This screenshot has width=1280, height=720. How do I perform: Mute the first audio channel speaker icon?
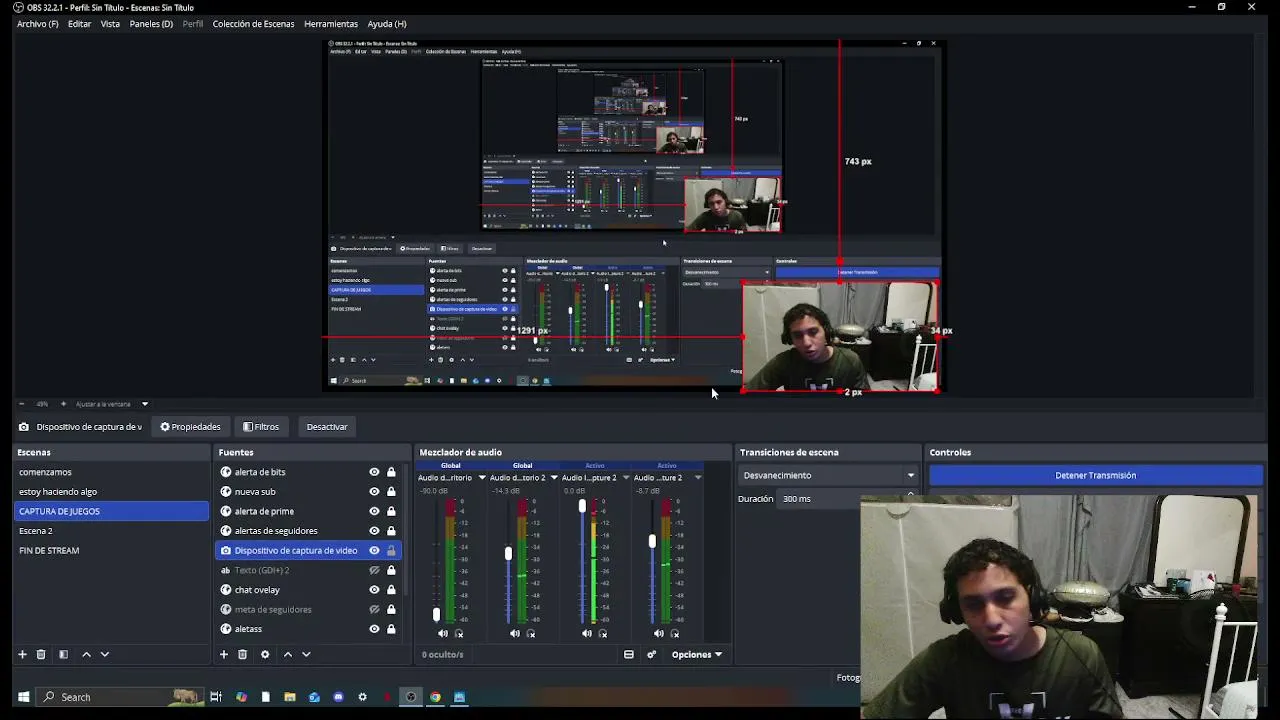click(x=443, y=633)
